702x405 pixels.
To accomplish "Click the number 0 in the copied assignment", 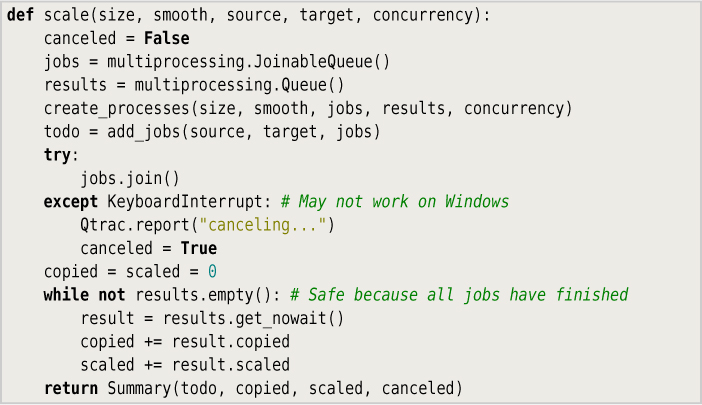I will 212,271.
